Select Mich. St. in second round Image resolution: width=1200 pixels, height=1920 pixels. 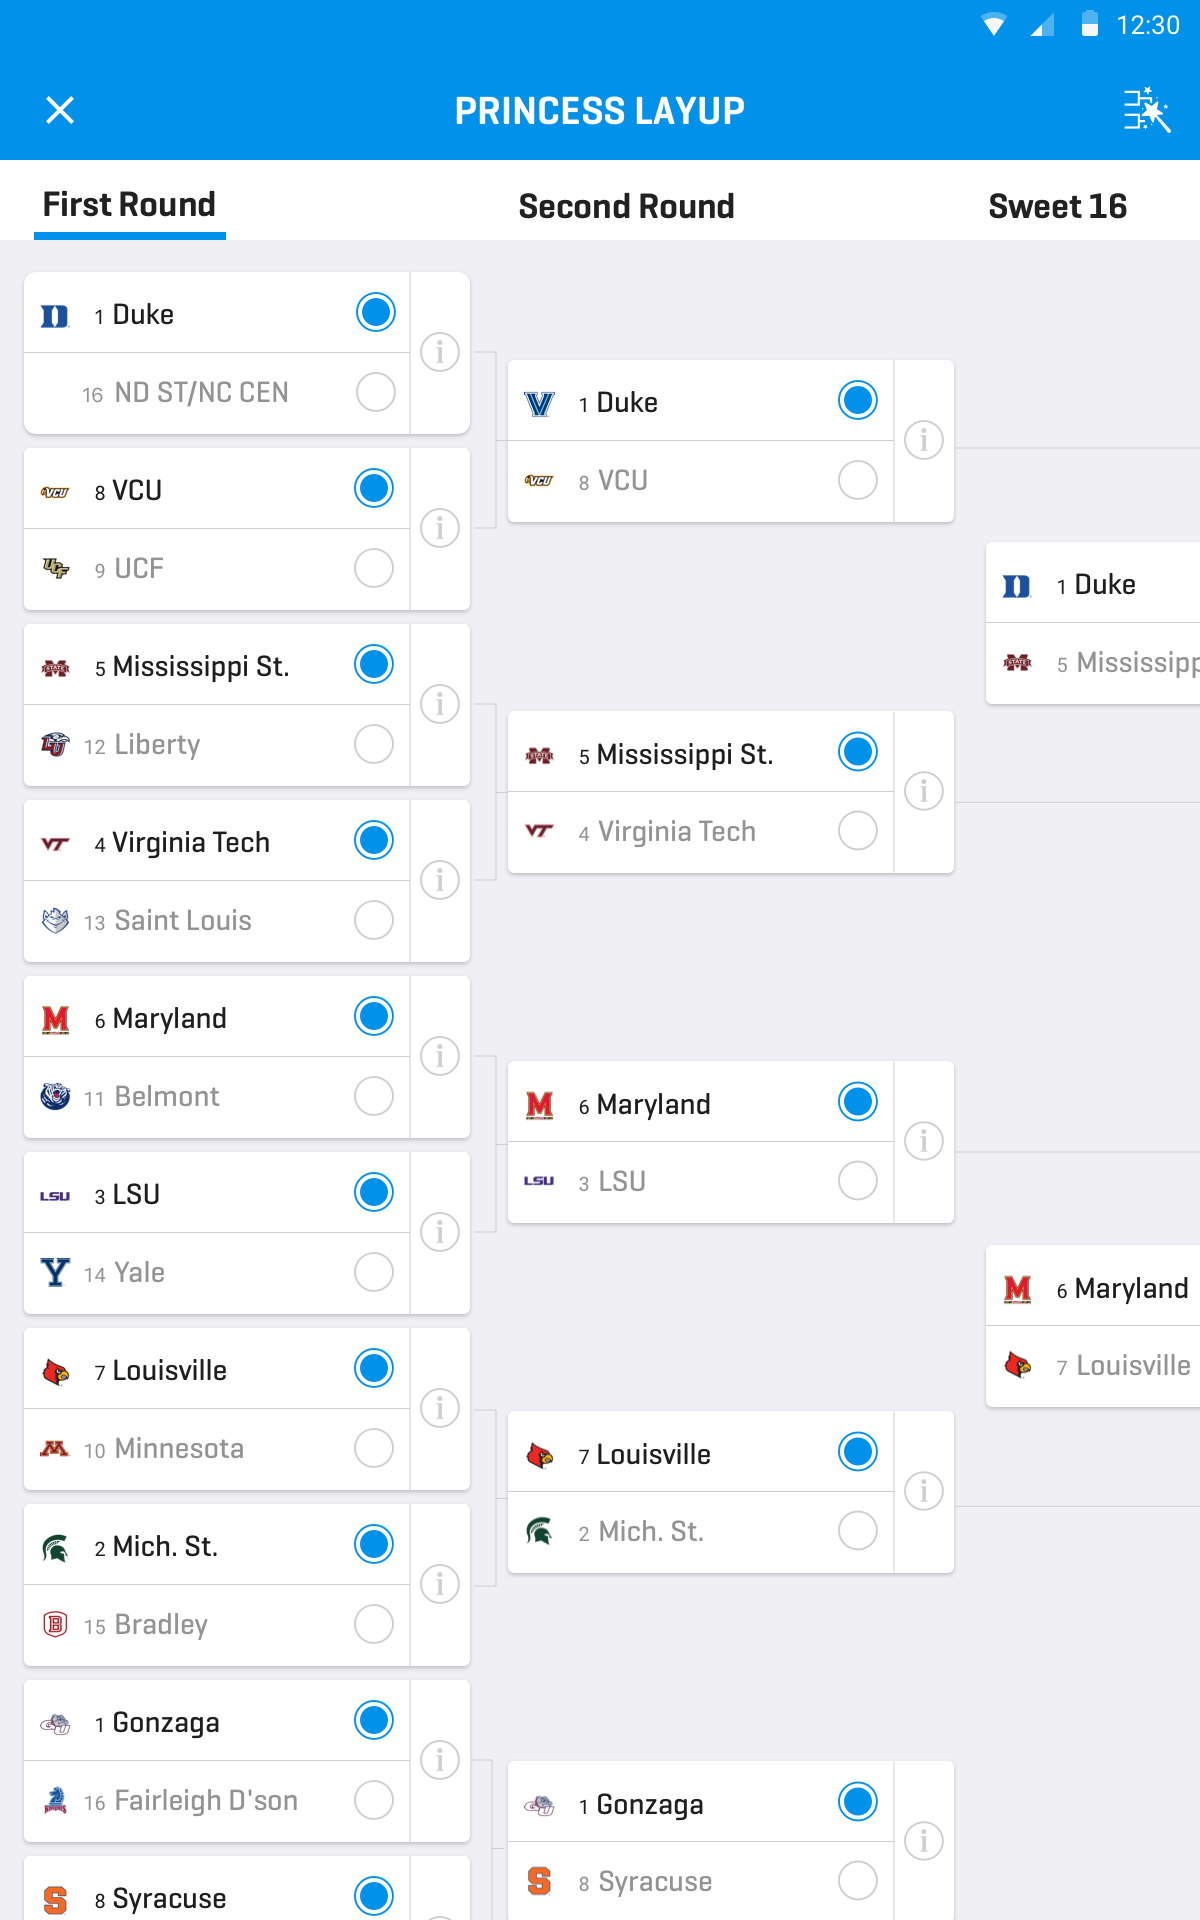(857, 1531)
